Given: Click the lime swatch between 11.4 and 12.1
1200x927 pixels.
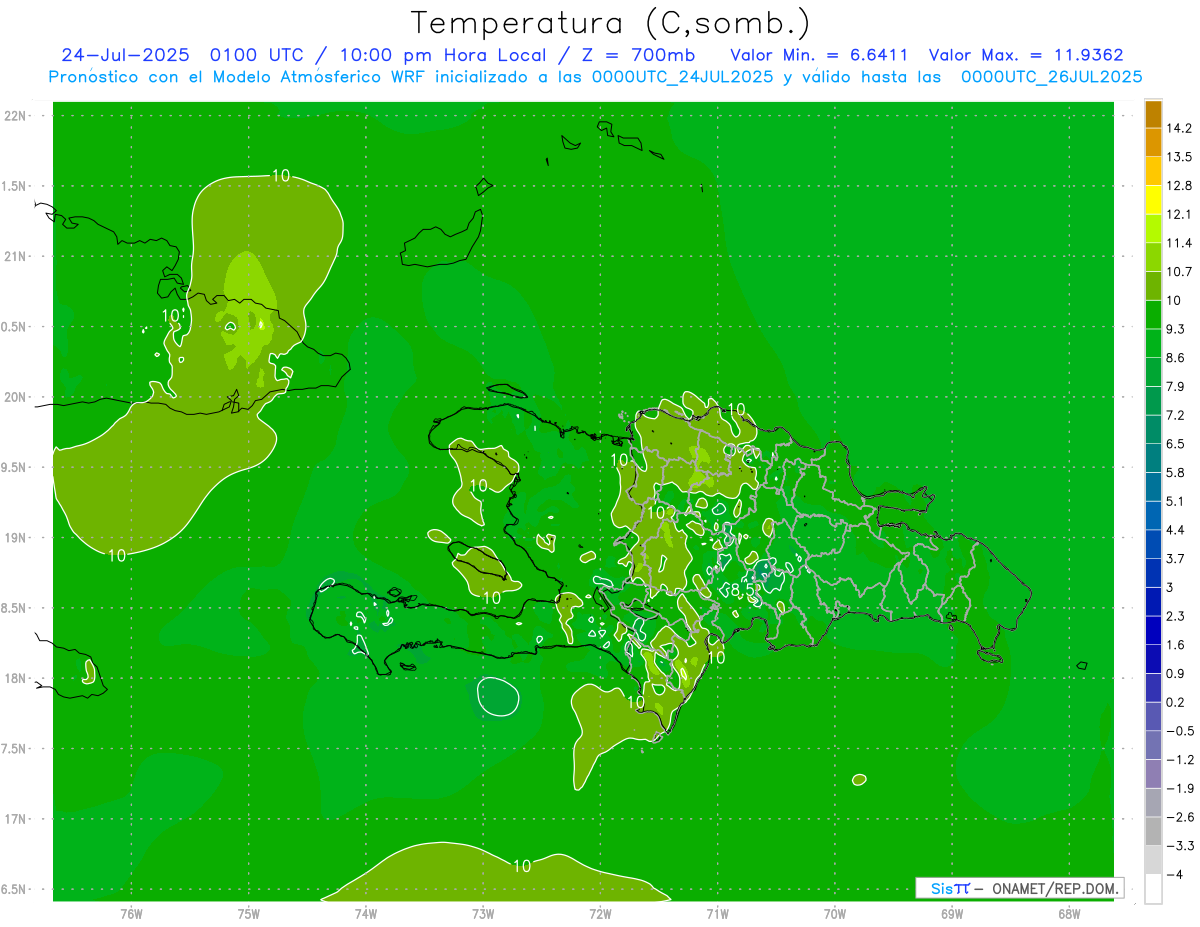Looking at the screenshot, I should (x=1153, y=229).
